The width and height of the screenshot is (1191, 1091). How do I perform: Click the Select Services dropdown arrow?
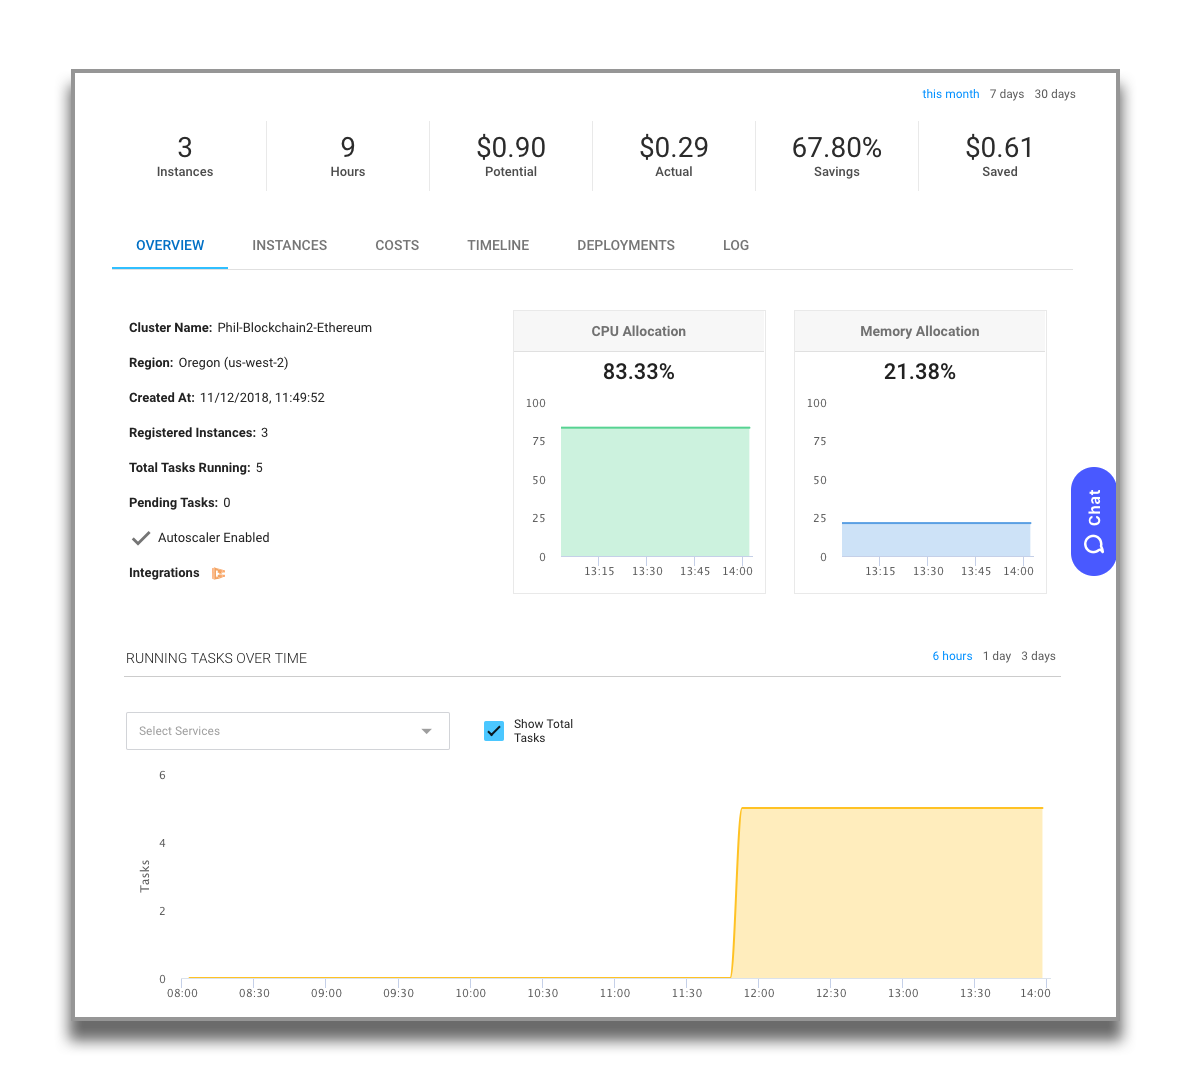(x=427, y=731)
